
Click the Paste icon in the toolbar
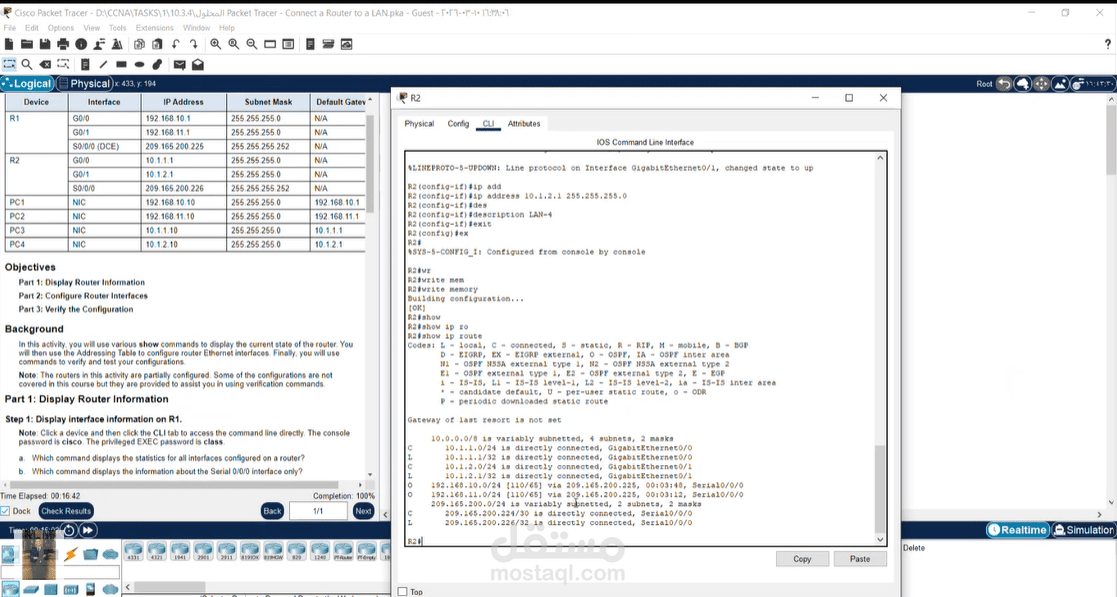coord(157,44)
